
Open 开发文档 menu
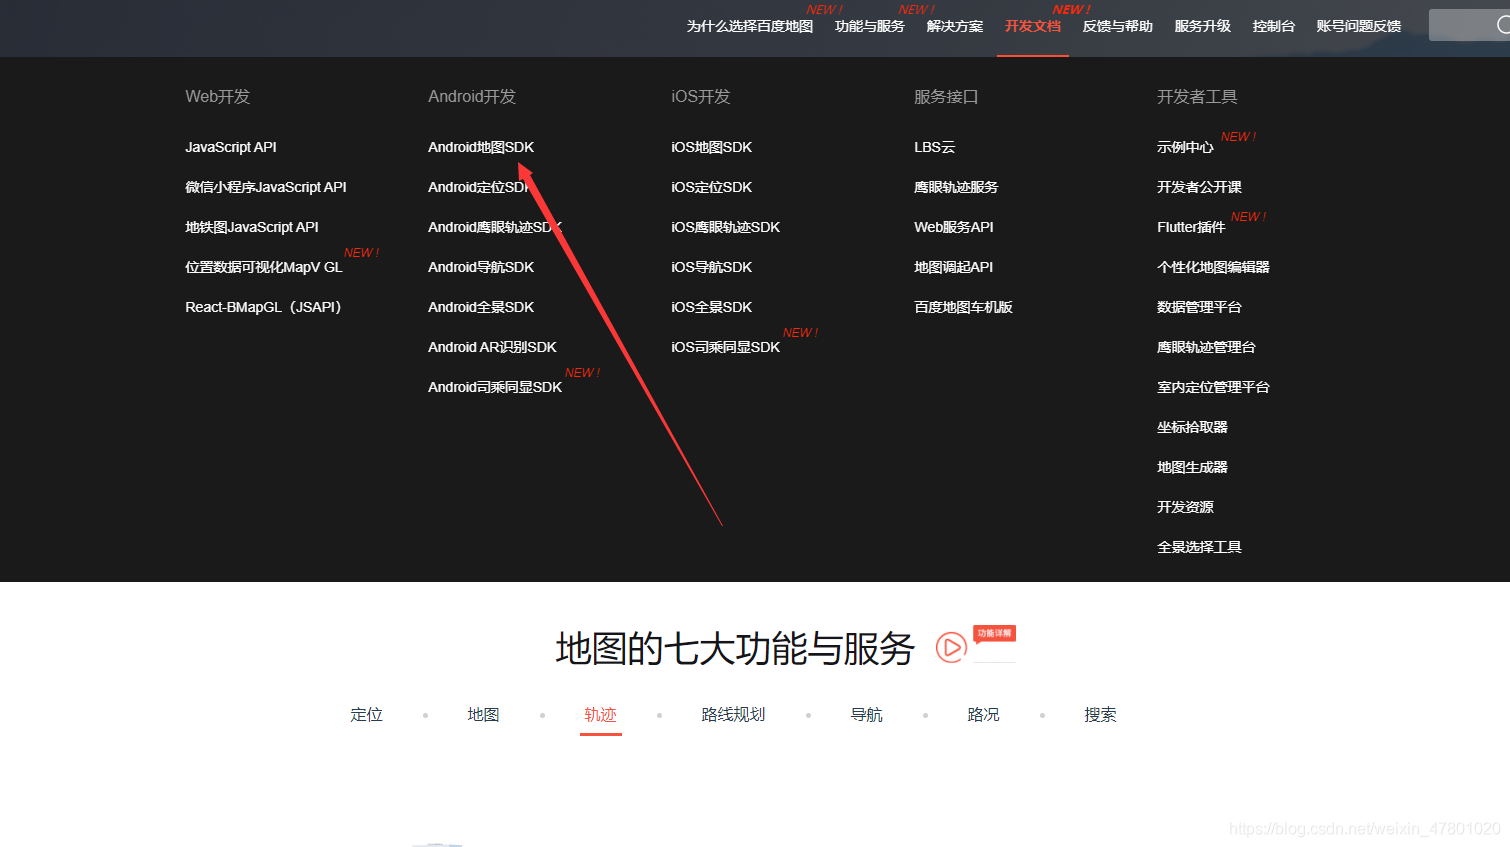(x=1033, y=26)
